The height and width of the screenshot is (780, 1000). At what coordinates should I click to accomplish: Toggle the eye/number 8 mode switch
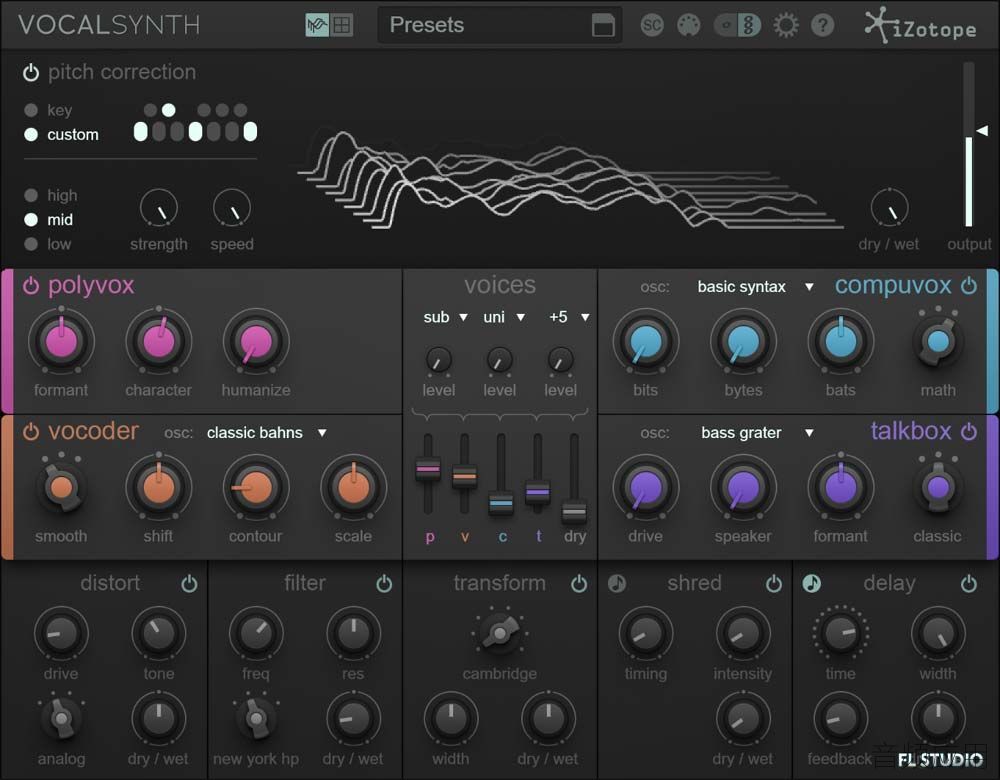pos(737,25)
